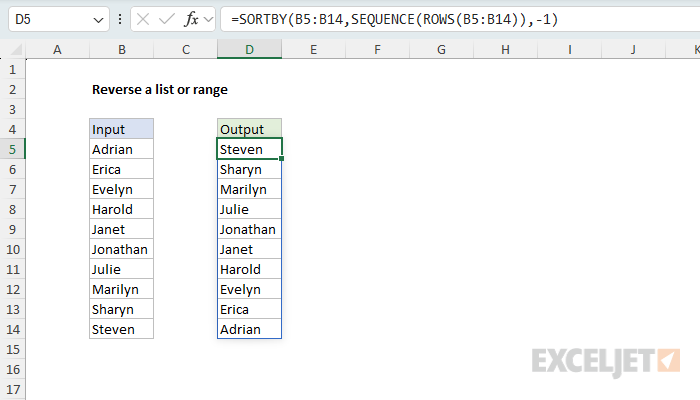Click the cancel (X) formula button
This screenshot has height=400, width=700.
click(x=143, y=19)
